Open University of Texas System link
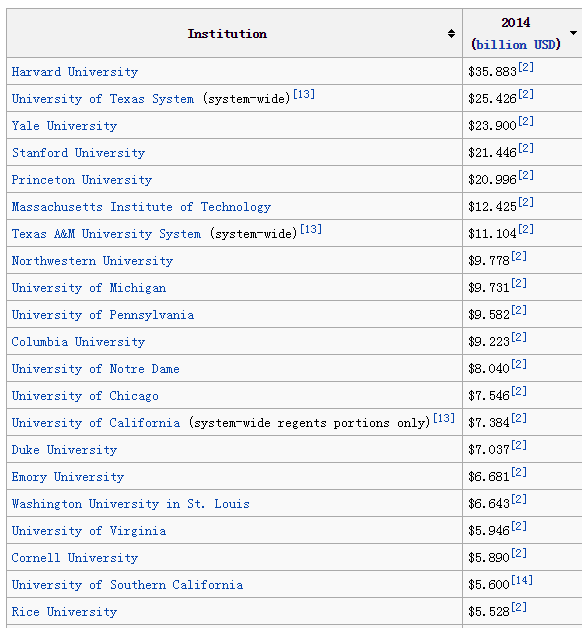The image size is (582, 628). click(x=103, y=99)
